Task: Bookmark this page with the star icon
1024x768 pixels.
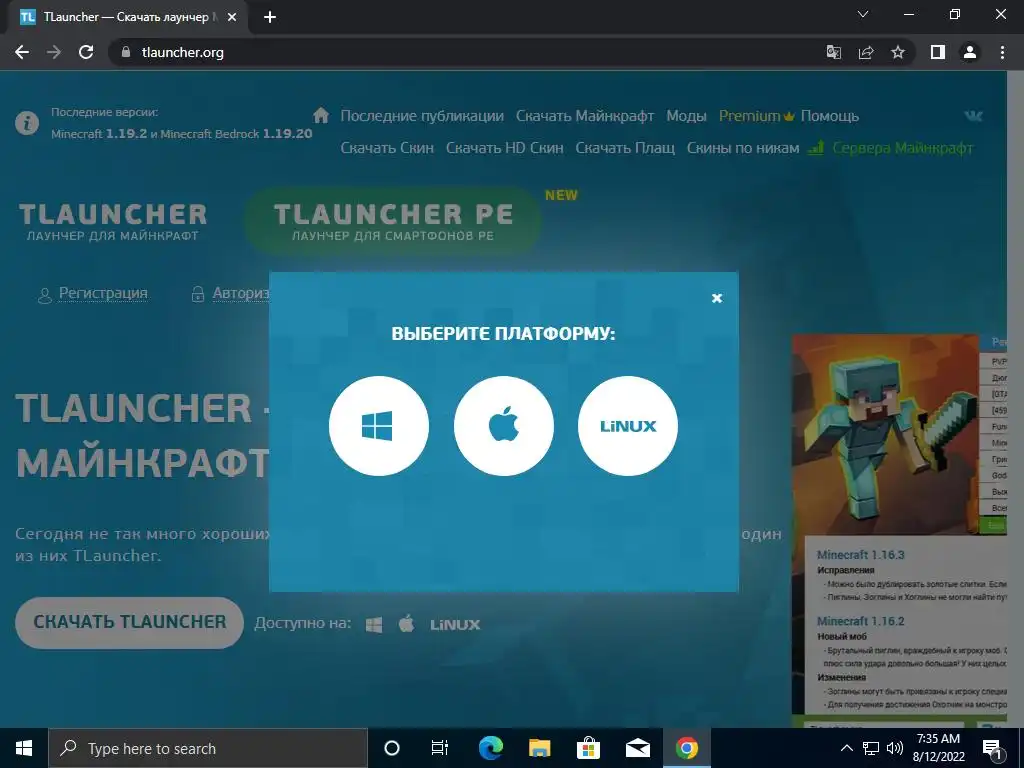Action: pos(898,52)
